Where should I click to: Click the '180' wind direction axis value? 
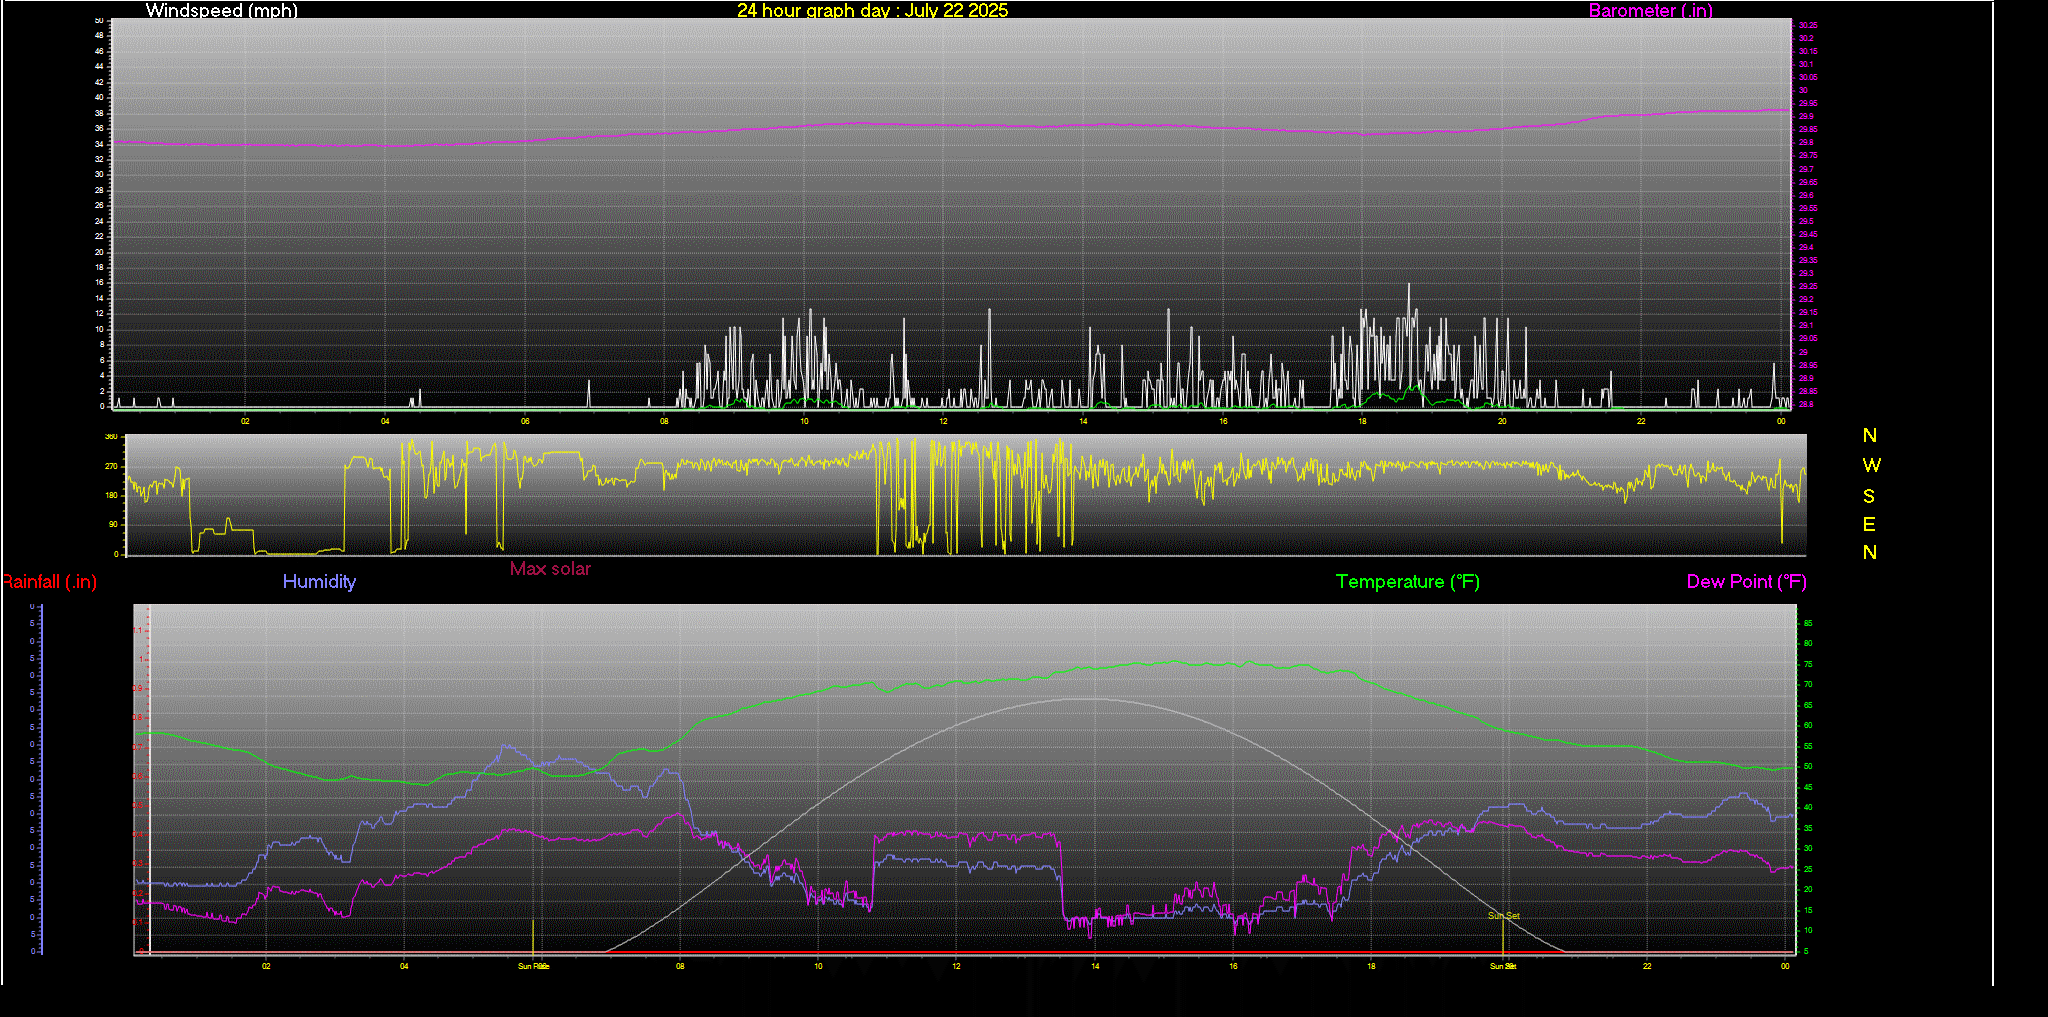(x=111, y=495)
